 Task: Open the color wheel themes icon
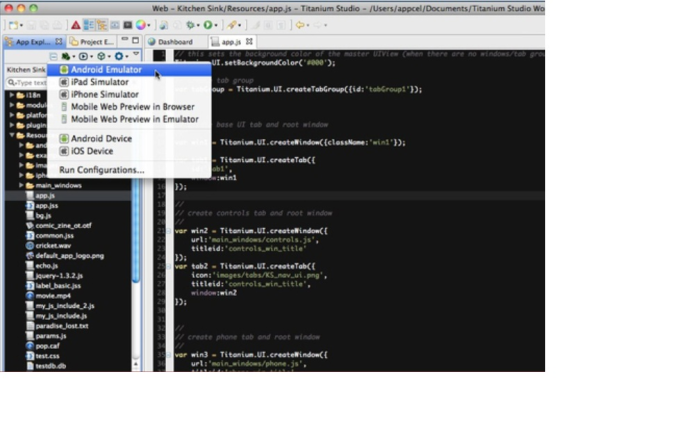point(141,25)
